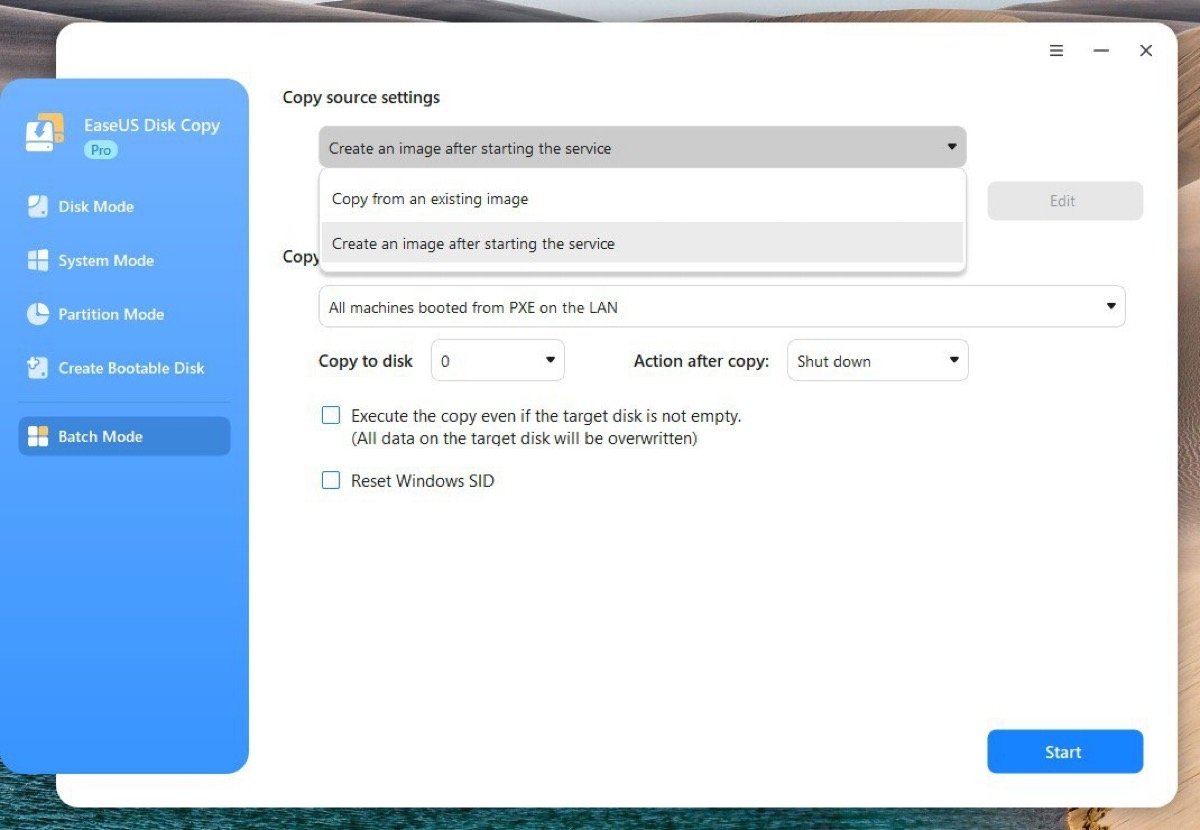Click the greyed Edit button
The width and height of the screenshot is (1200, 830).
tap(1065, 201)
